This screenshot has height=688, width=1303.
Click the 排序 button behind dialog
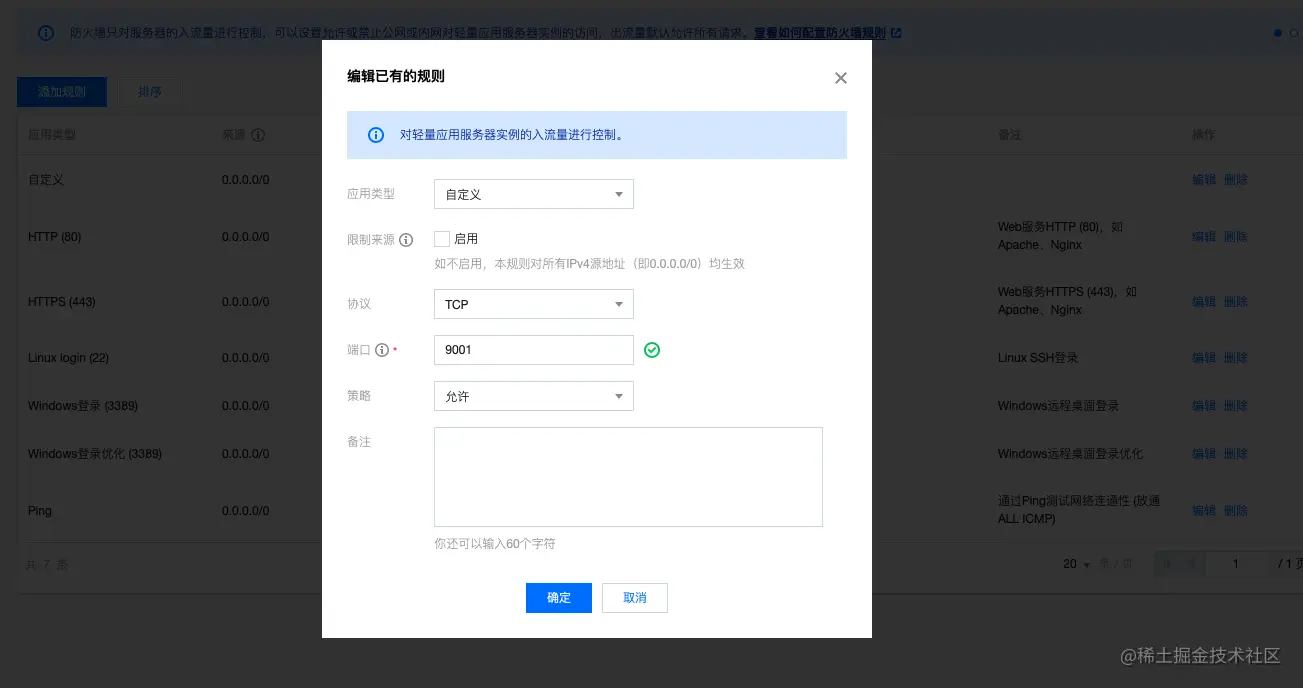[150, 92]
